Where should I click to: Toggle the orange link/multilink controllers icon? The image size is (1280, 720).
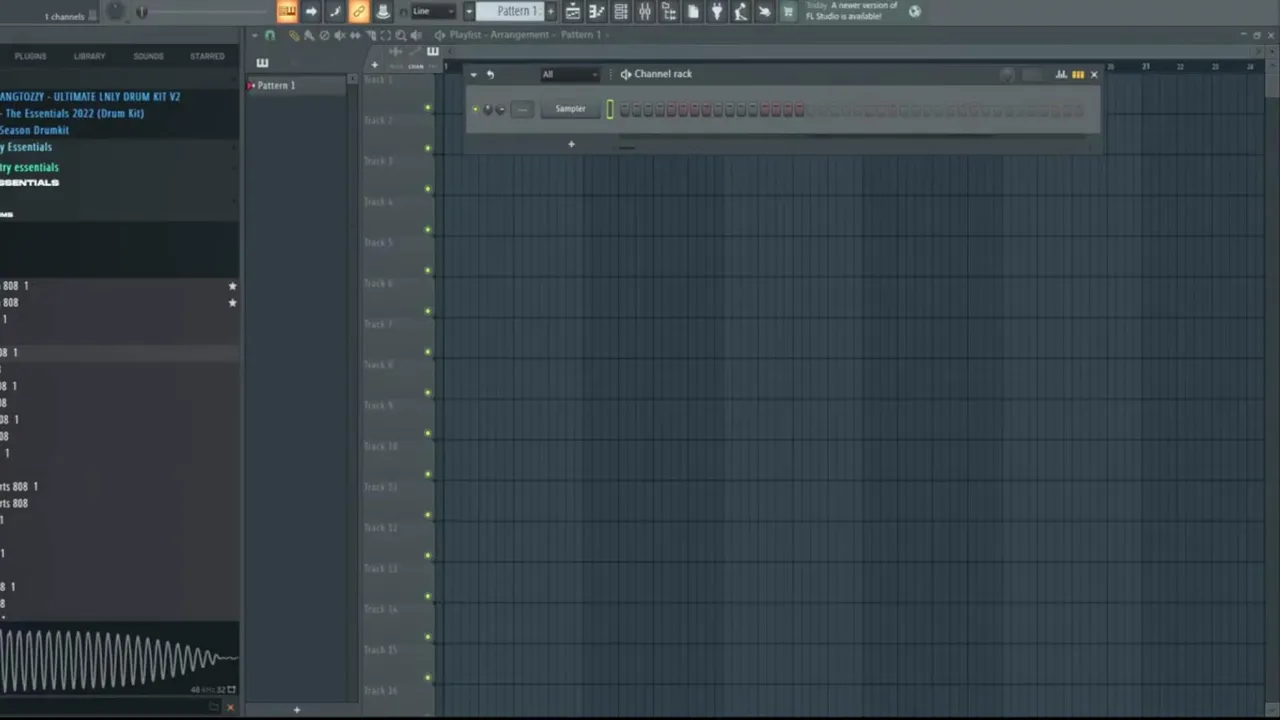click(x=359, y=11)
